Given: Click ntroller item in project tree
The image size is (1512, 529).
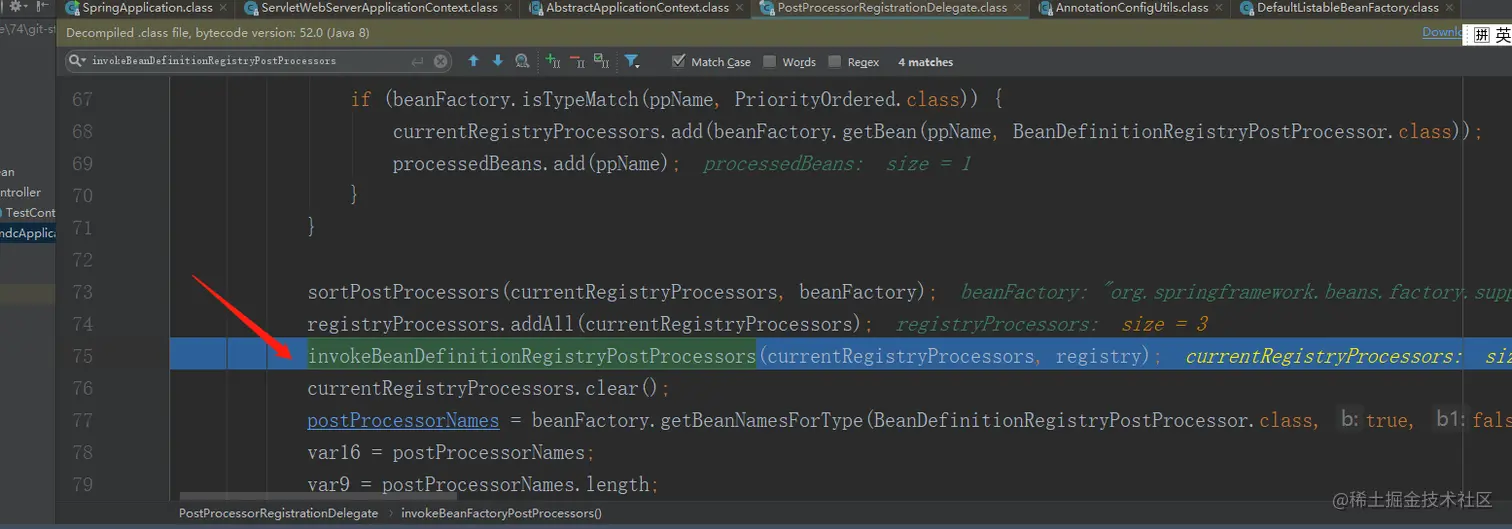Looking at the screenshot, I should (21, 192).
